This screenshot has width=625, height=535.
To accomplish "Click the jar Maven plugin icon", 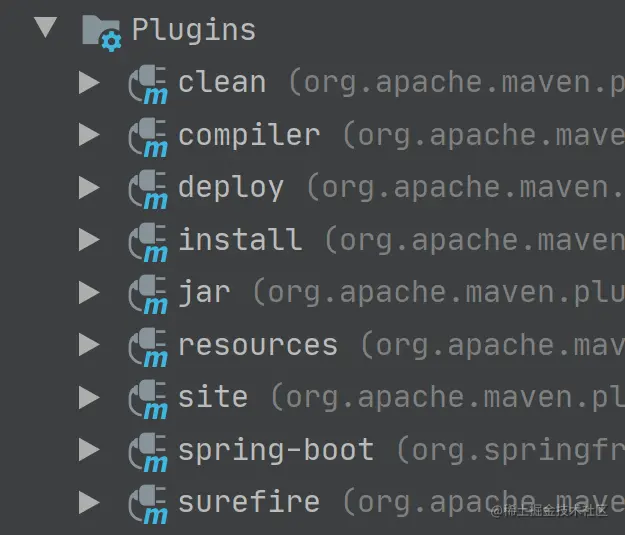I will (x=148, y=295).
